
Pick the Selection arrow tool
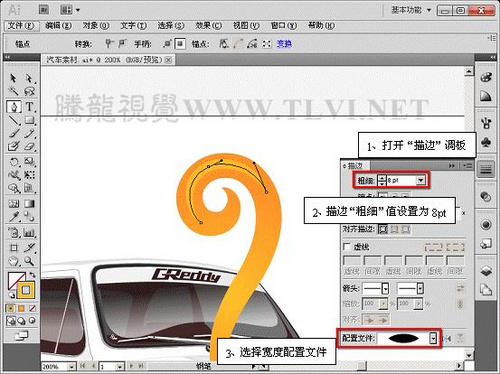click(14, 78)
